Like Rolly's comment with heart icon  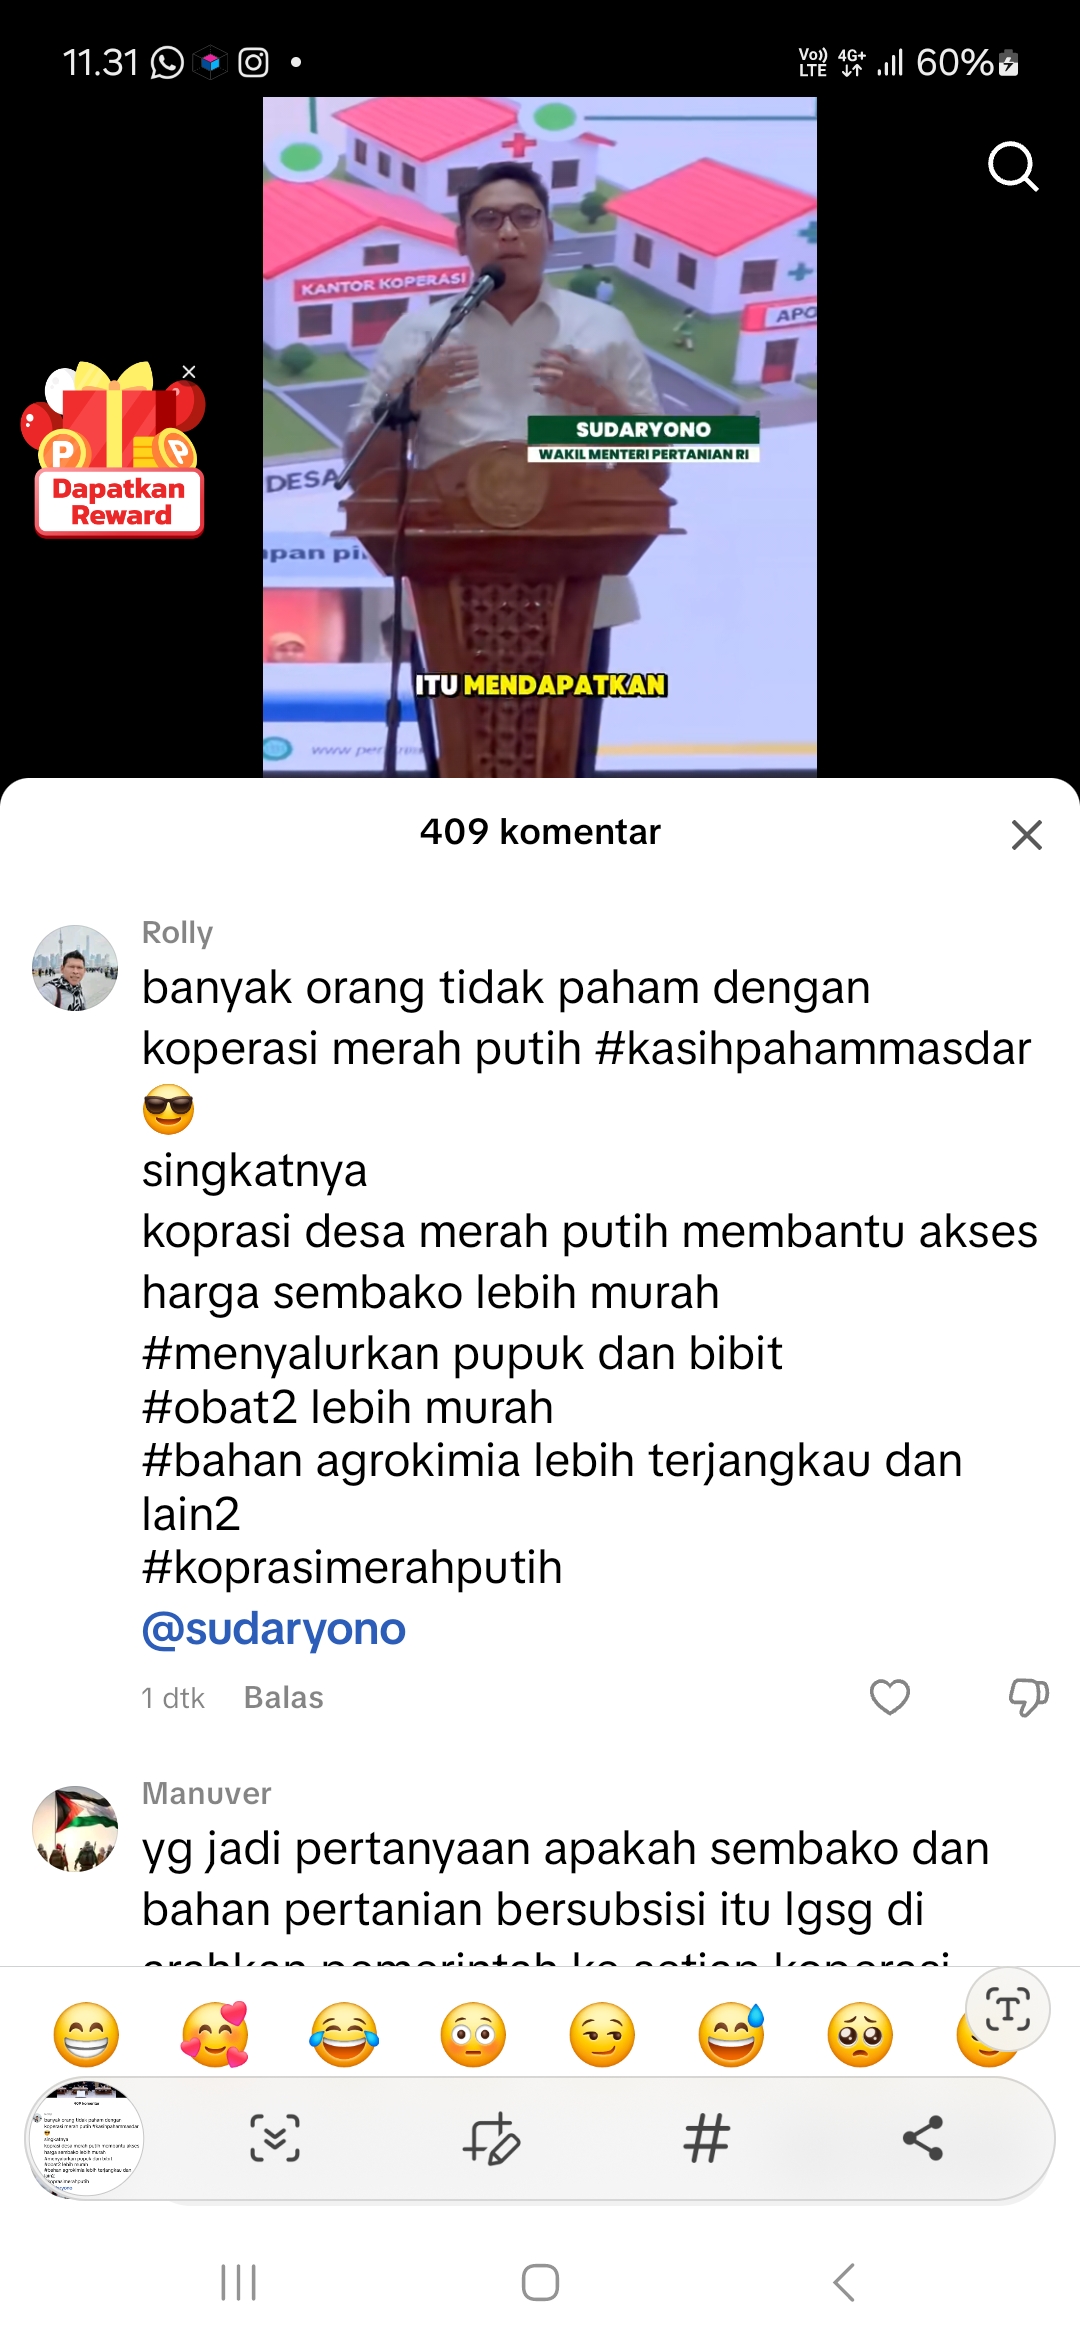tap(889, 1697)
